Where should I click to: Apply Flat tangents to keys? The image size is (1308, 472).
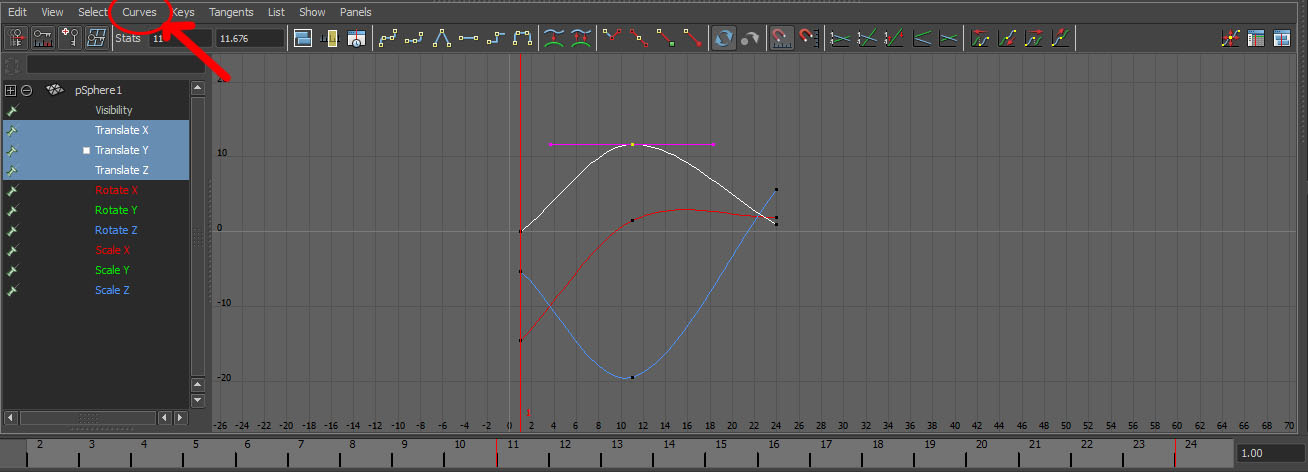[x=468, y=38]
